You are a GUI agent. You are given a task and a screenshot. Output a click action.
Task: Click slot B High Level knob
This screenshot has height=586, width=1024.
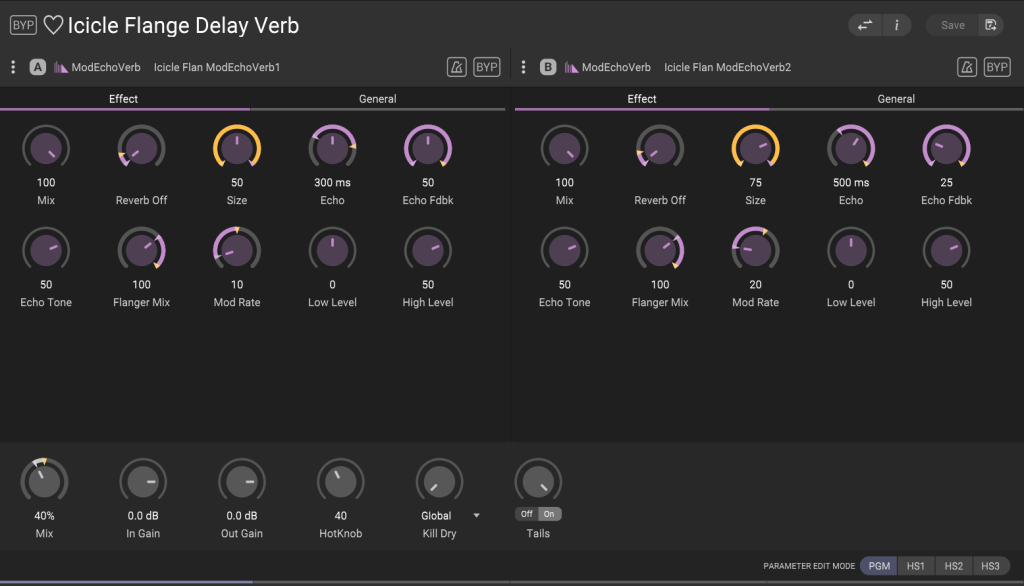(x=946, y=250)
